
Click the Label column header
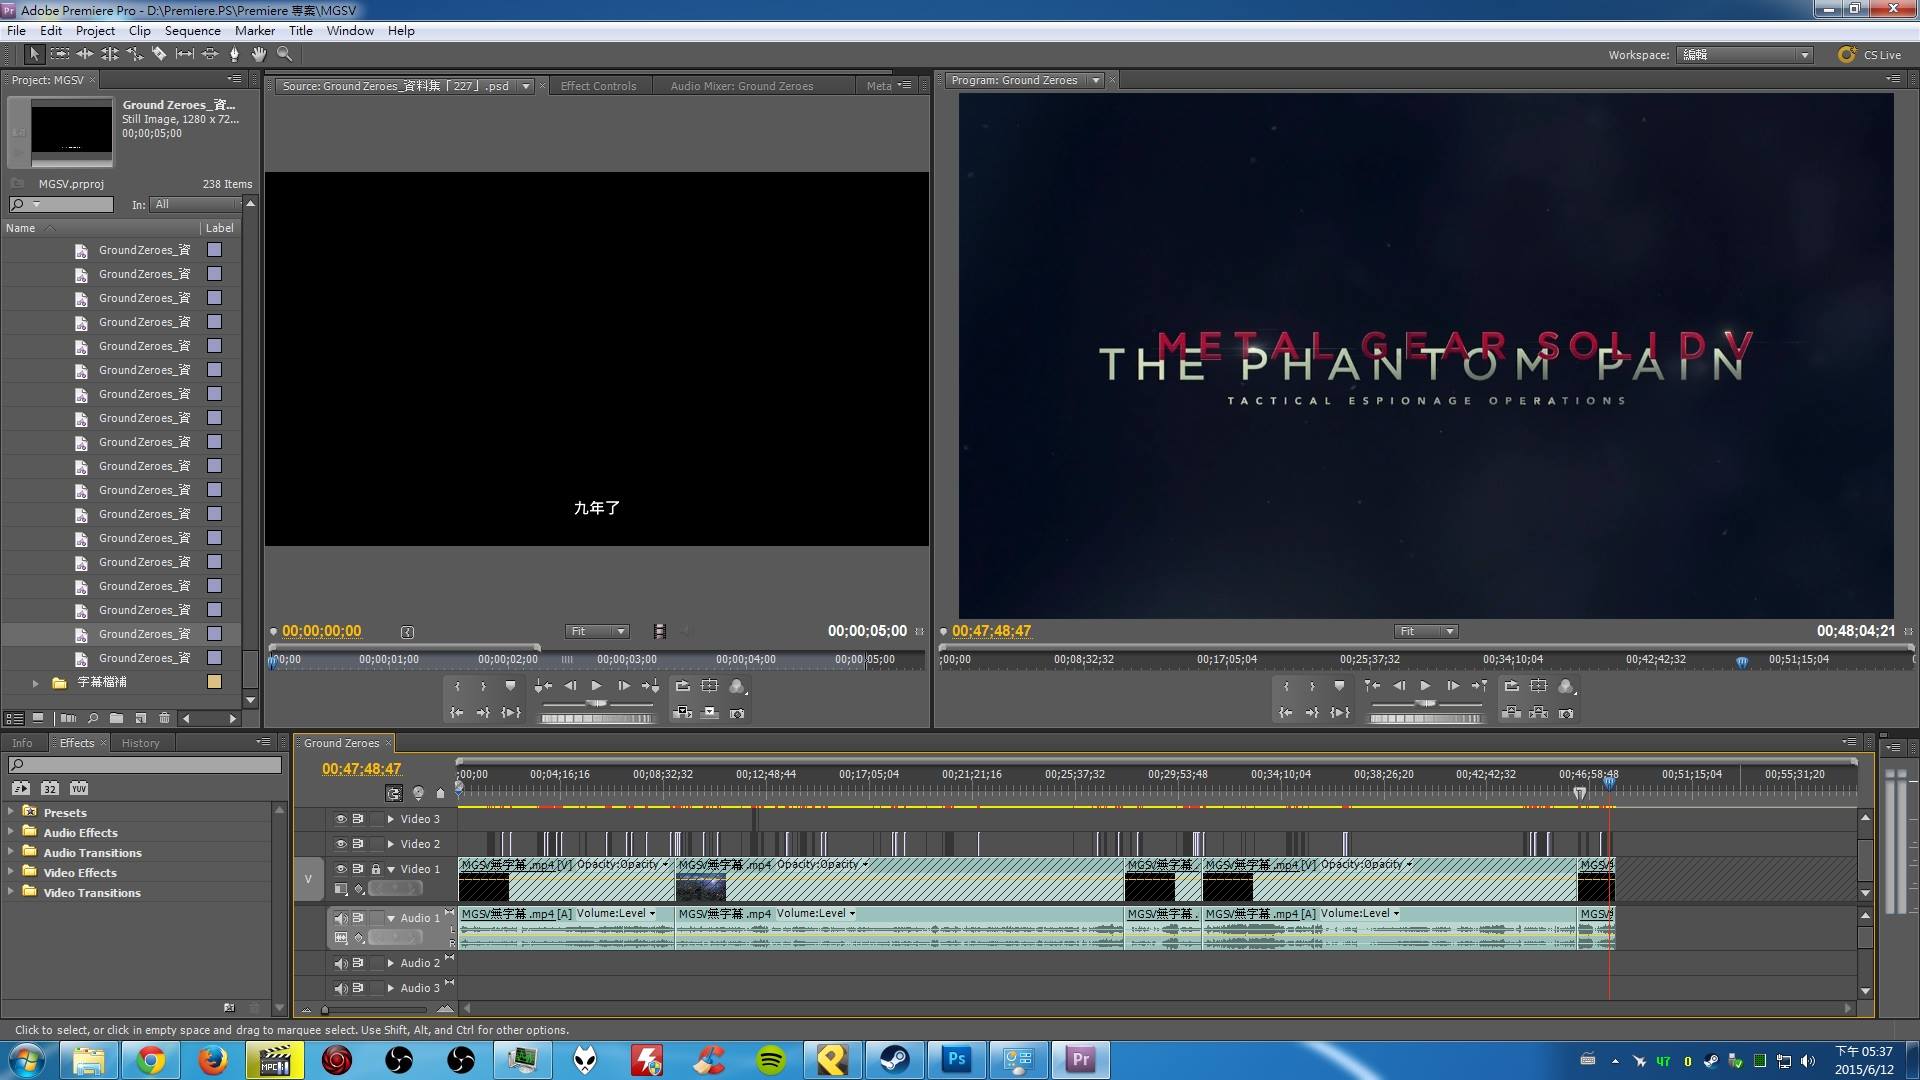[x=220, y=228]
